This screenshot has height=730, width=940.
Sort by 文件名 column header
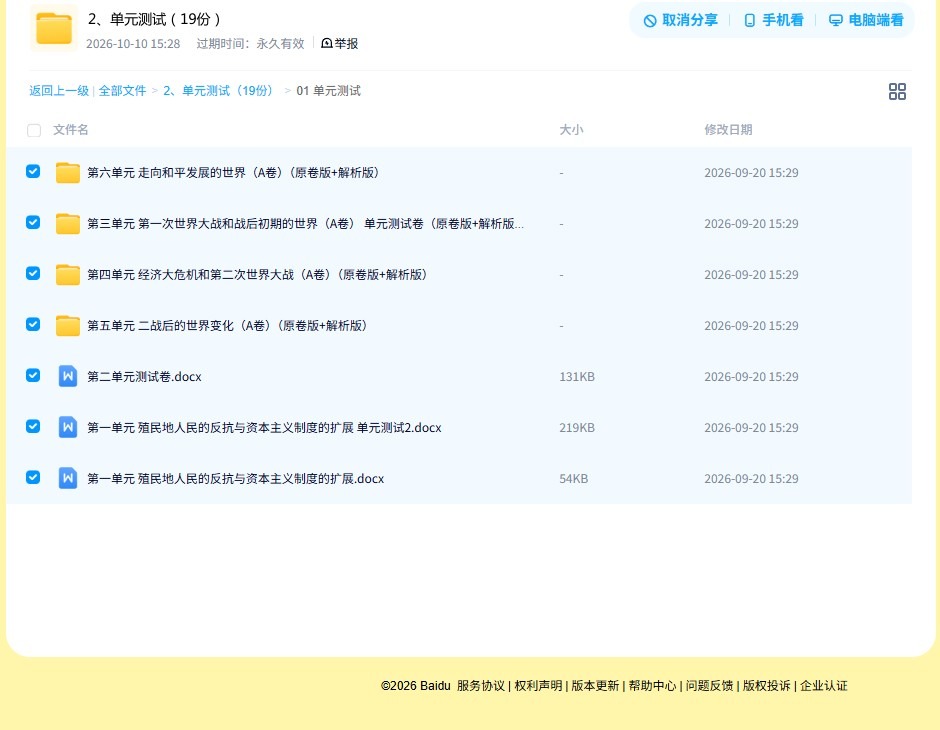click(x=71, y=129)
